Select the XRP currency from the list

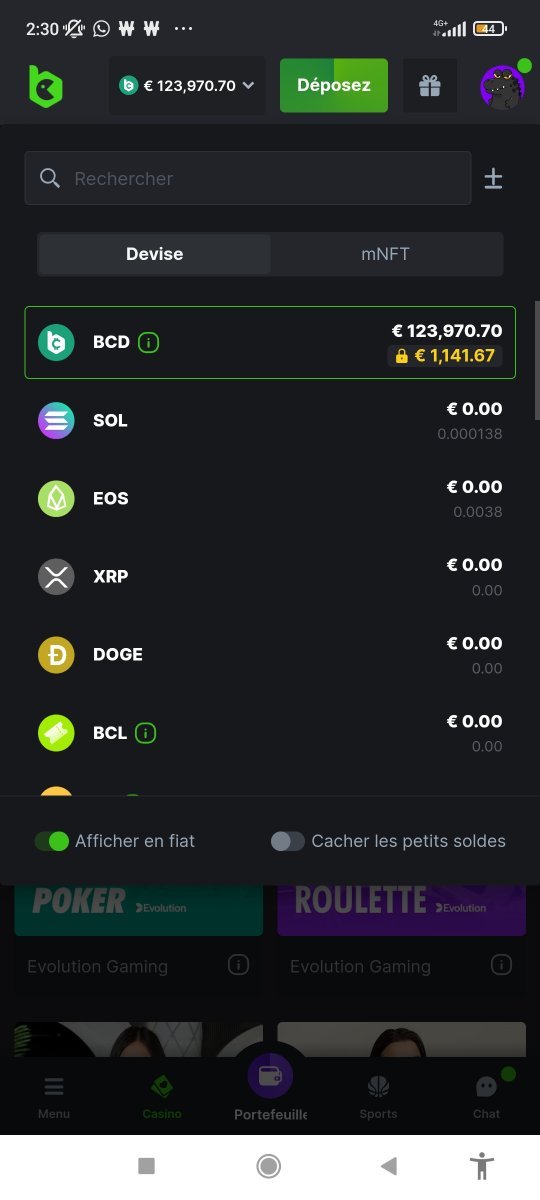[270, 576]
